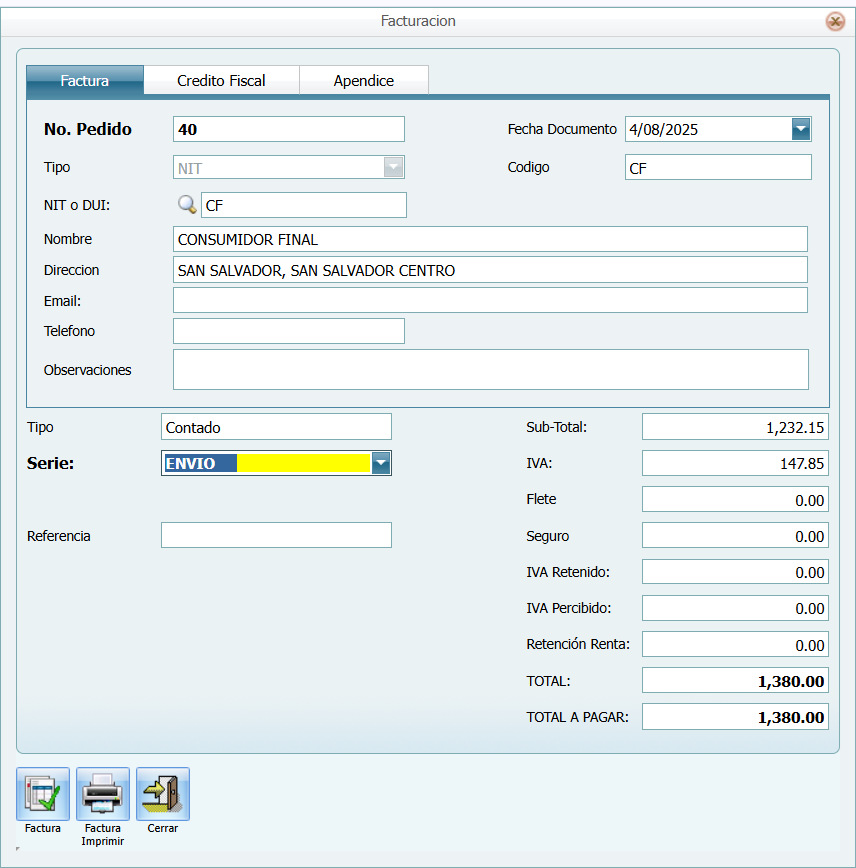The height and width of the screenshot is (868, 856).
Task: Click into the Telefono field
Action: click(x=288, y=331)
